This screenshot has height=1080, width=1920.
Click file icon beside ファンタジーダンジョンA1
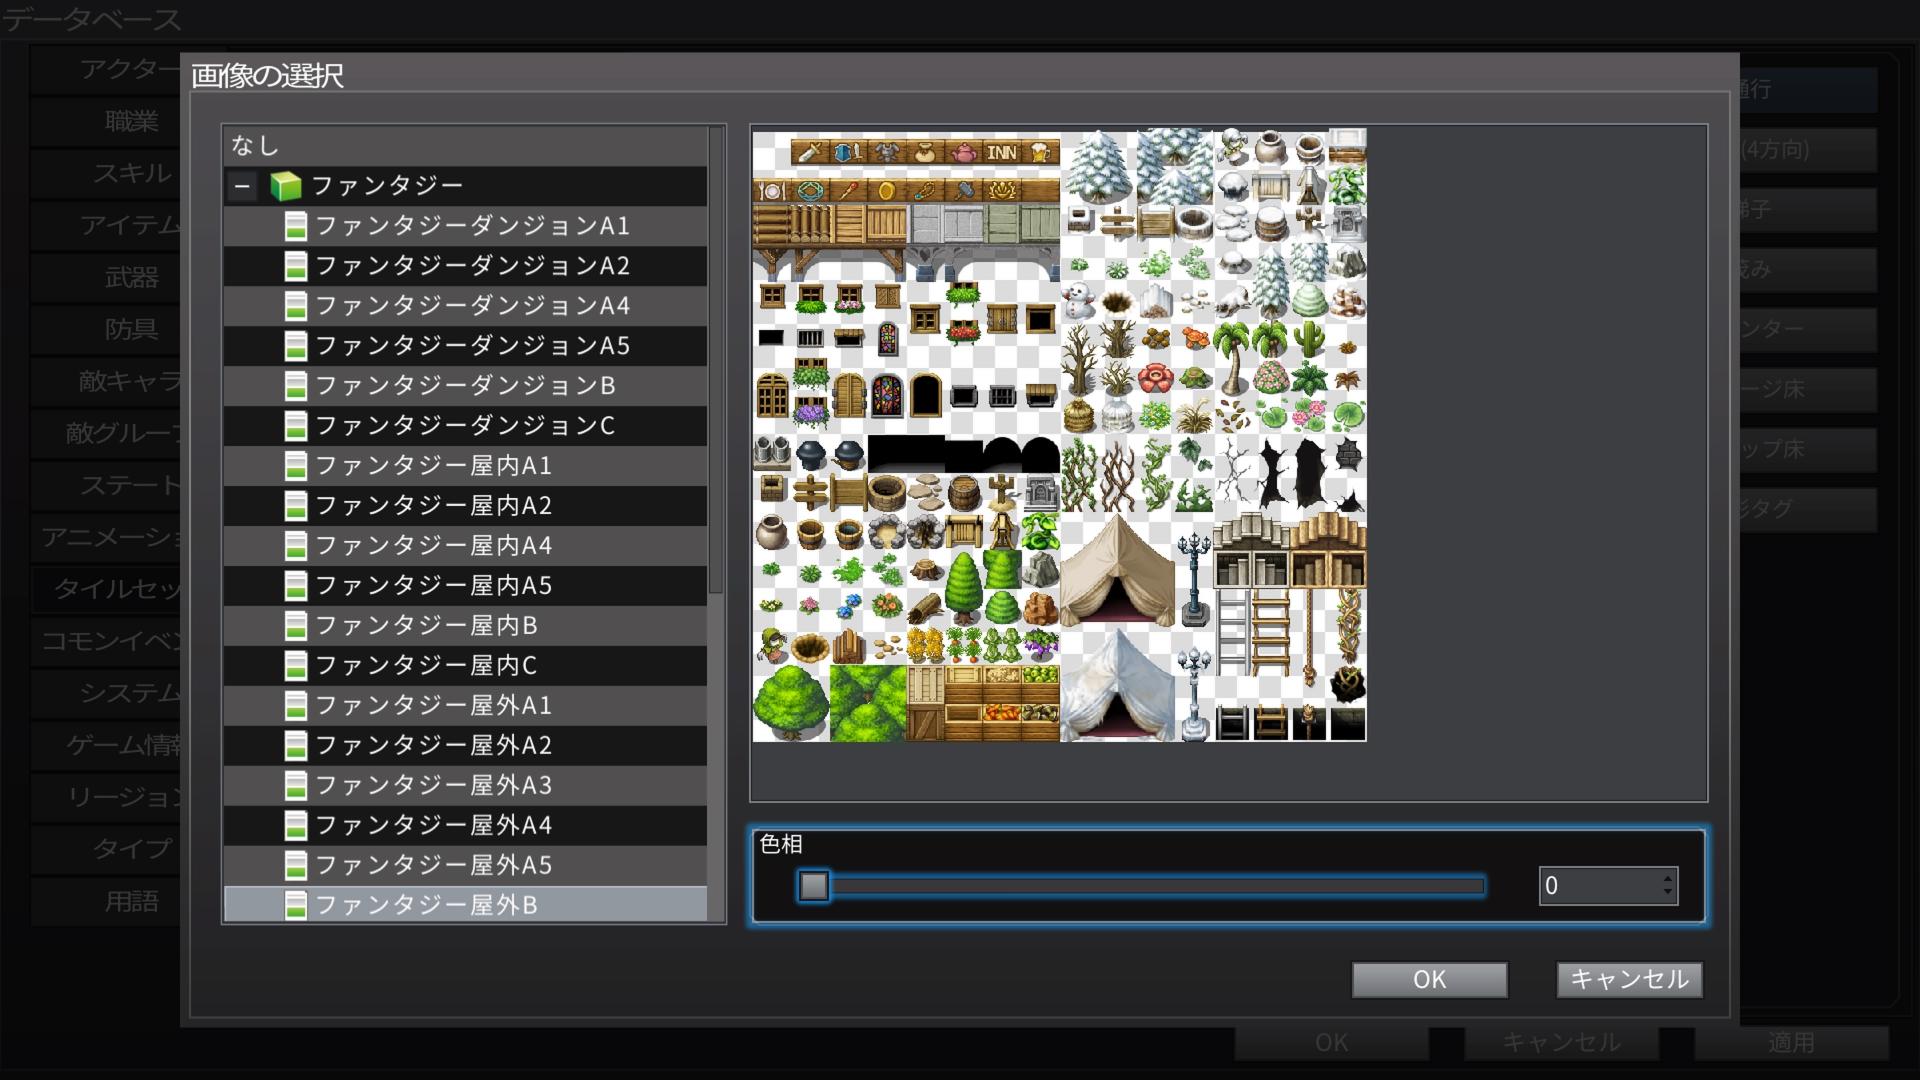[x=295, y=226]
